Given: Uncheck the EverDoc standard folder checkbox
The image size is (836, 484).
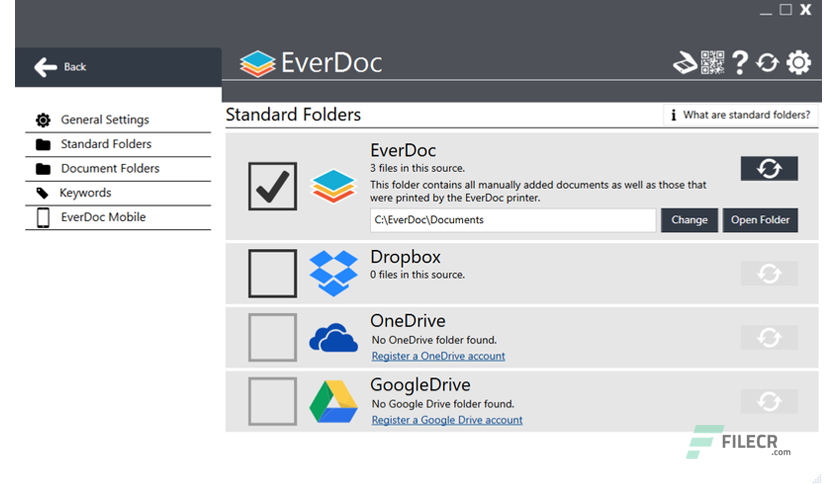Looking at the screenshot, I should [x=272, y=186].
